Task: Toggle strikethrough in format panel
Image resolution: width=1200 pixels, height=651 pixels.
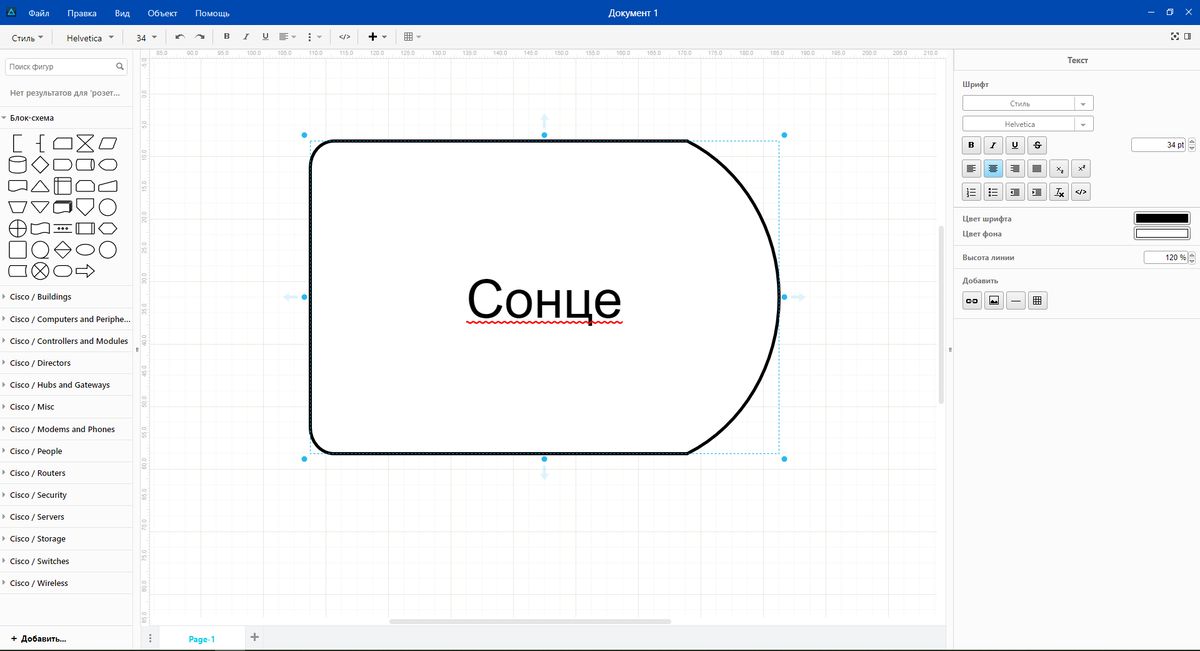Action: click(x=1037, y=145)
